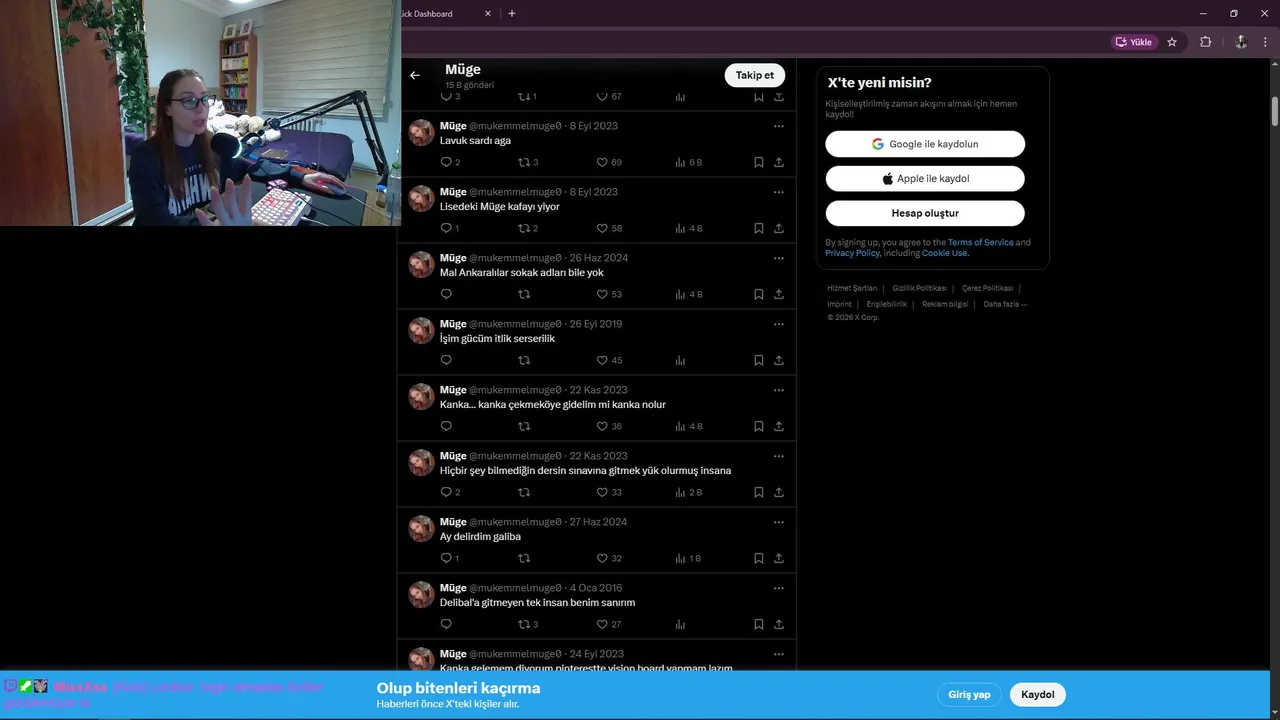
Task: Reply to 'Hiçbir şey bilmediğin dersin' post
Action: pyautogui.click(x=446, y=492)
